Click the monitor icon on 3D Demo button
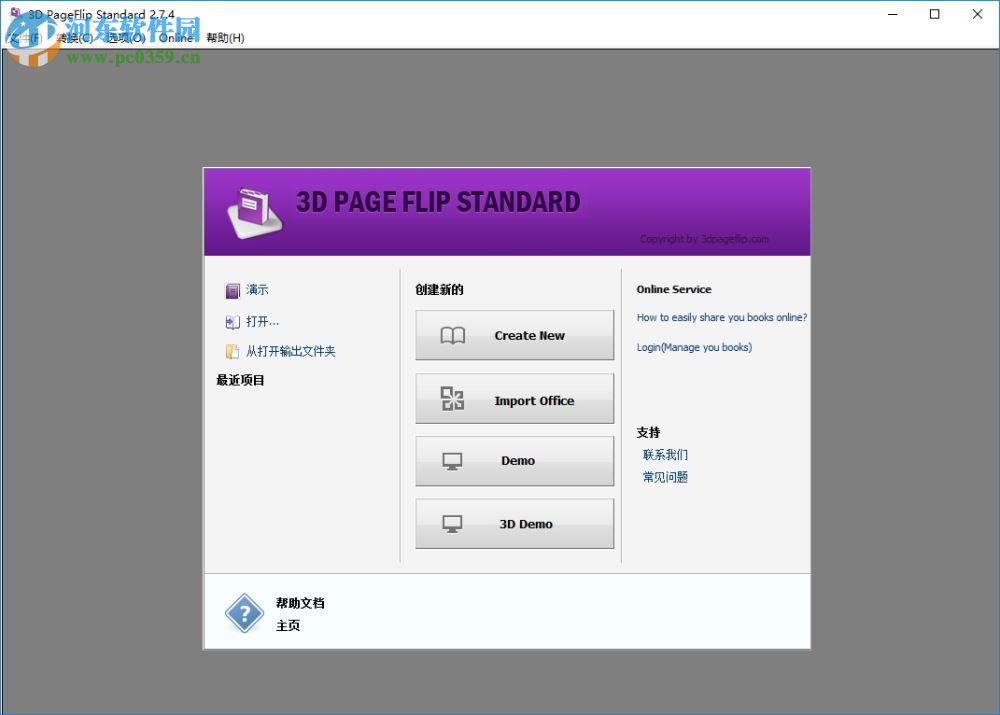 coord(452,522)
